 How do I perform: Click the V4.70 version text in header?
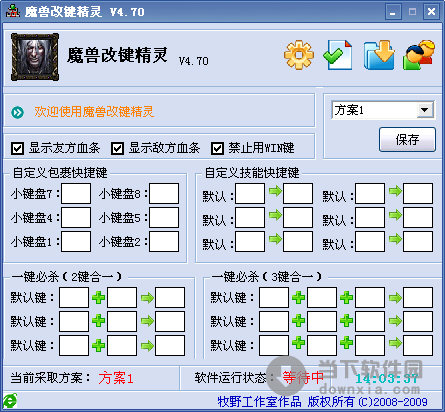pyautogui.click(x=194, y=61)
